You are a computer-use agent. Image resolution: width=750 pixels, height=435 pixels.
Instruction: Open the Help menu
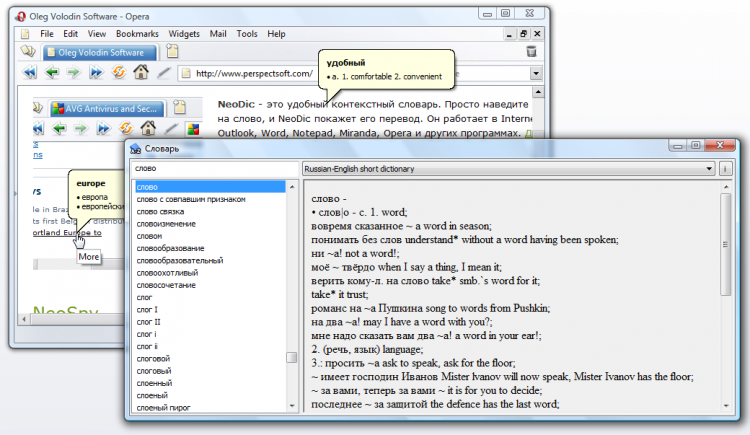tap(276, 34)
